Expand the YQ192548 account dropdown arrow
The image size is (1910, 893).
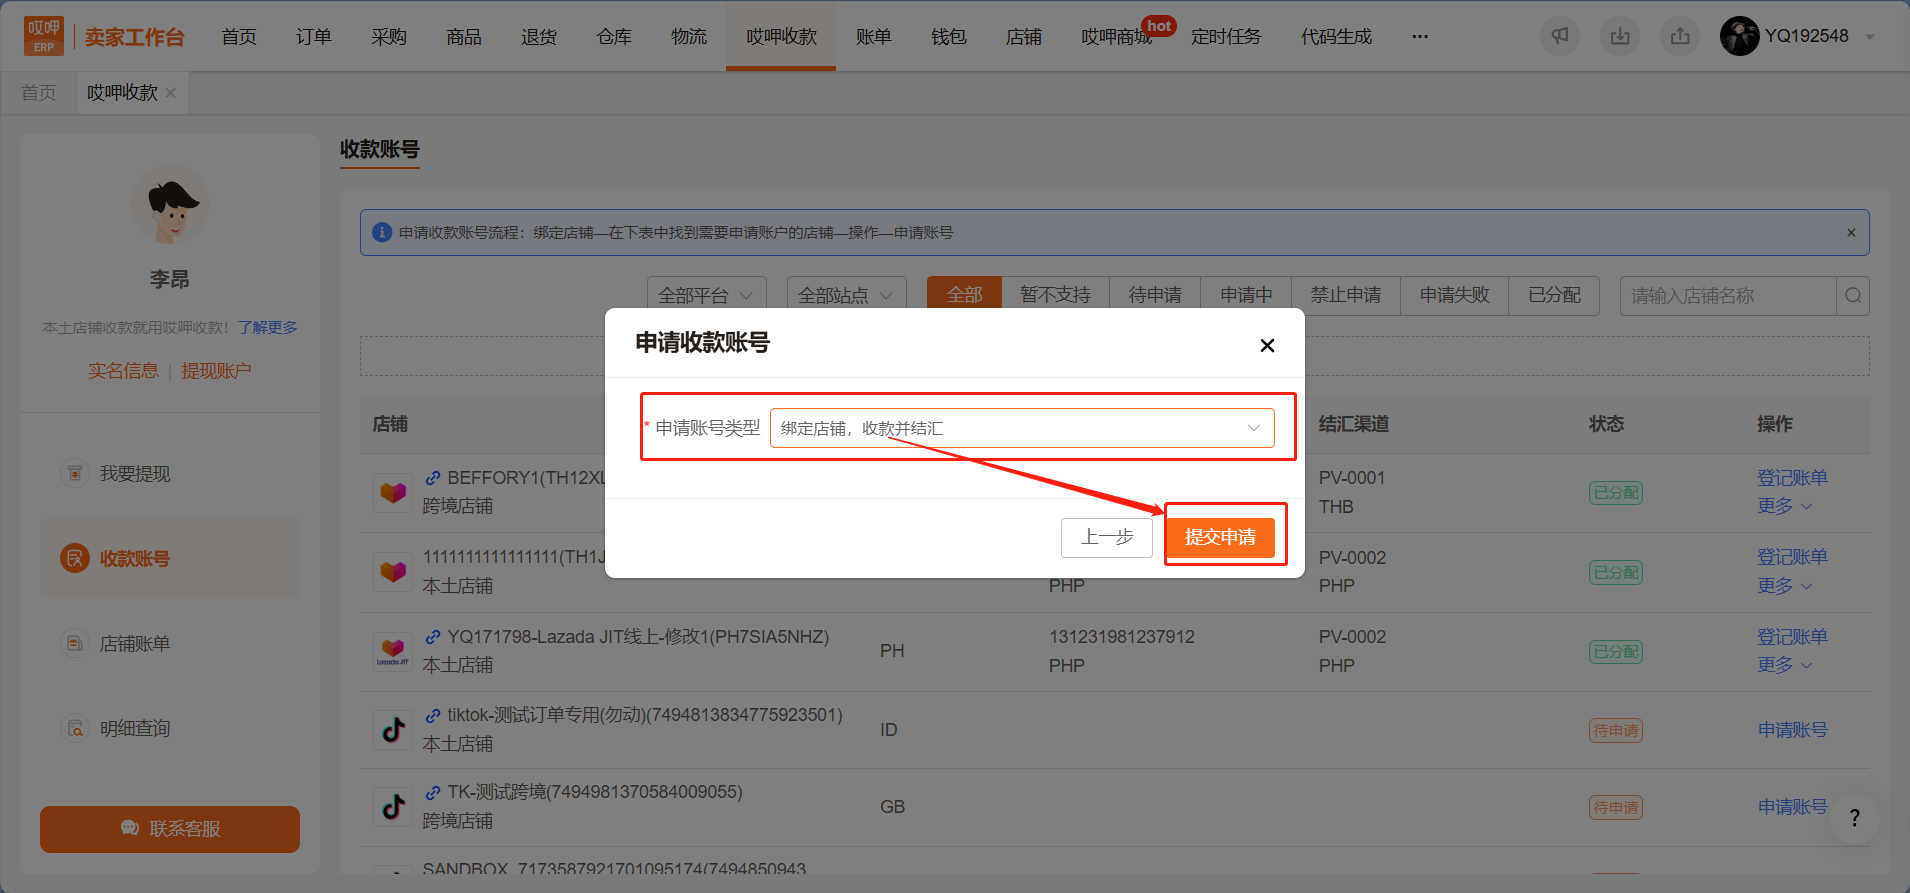pos(1870,37)
